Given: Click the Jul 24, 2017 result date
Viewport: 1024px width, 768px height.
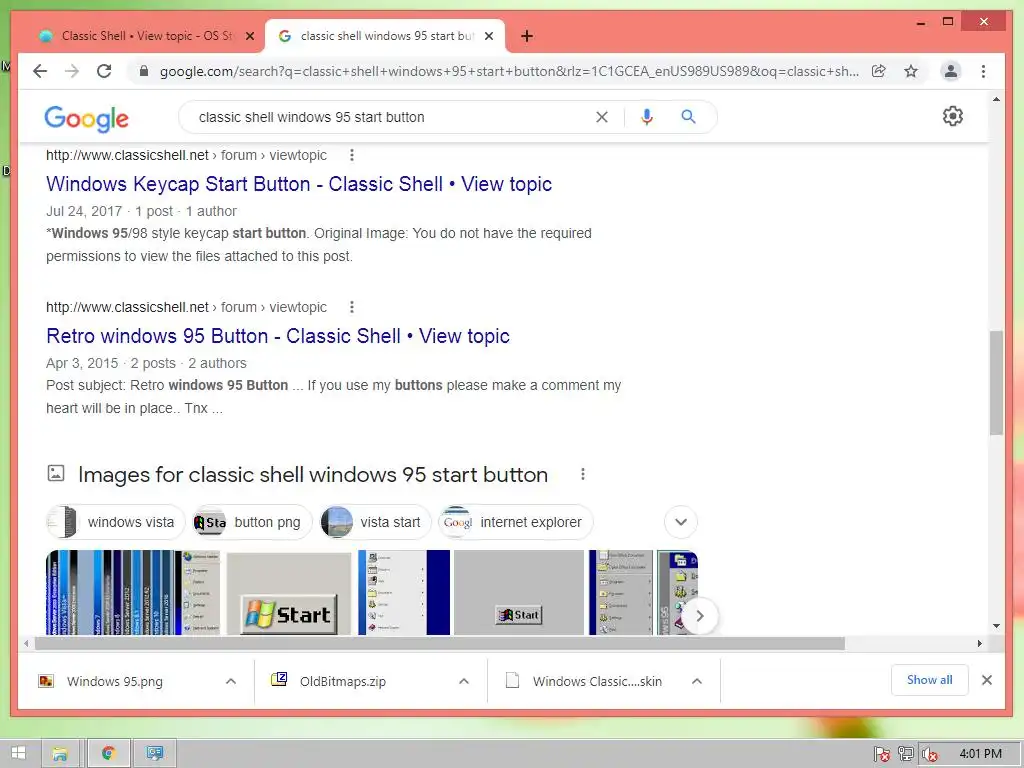Looking at the screenshot, I should click(84, 211).
